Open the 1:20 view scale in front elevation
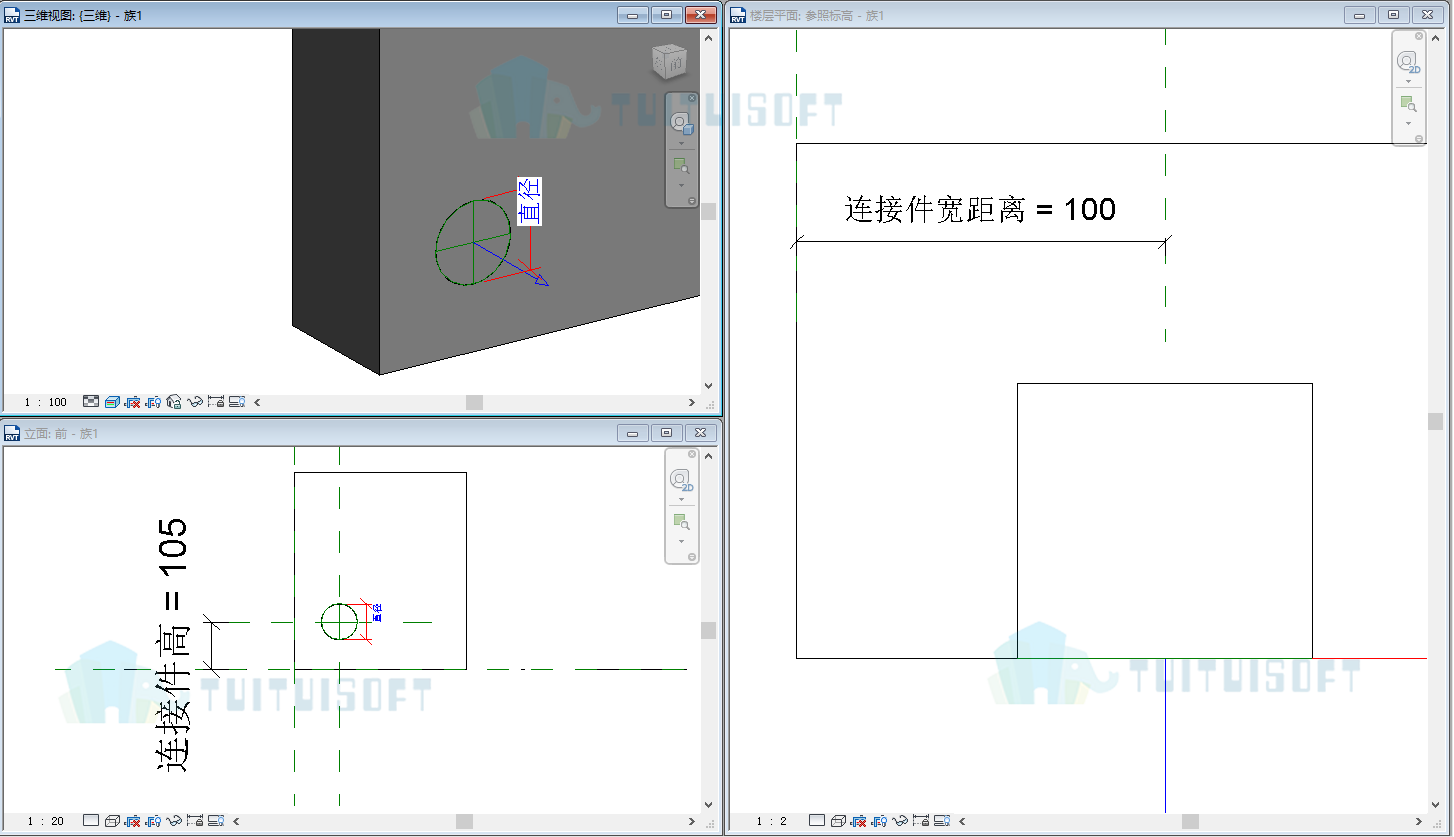The height and width of the screenshot is (837, 1454). click(46, 821)
